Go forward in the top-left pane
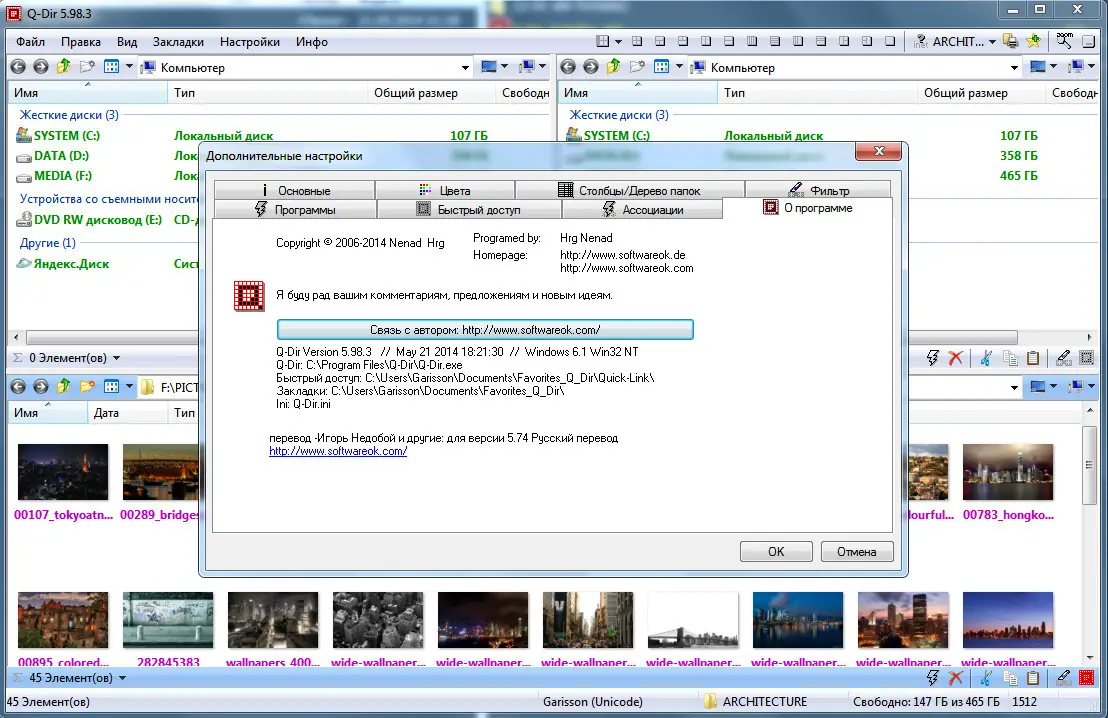Image resolution: width=1108 pixels, height=718 pixels. click(x=41, y=67)
